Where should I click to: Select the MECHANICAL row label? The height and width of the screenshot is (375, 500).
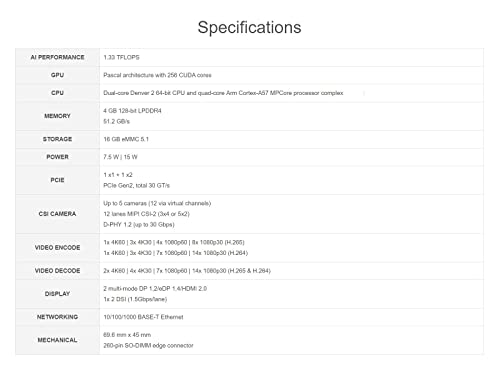(57, 340)
